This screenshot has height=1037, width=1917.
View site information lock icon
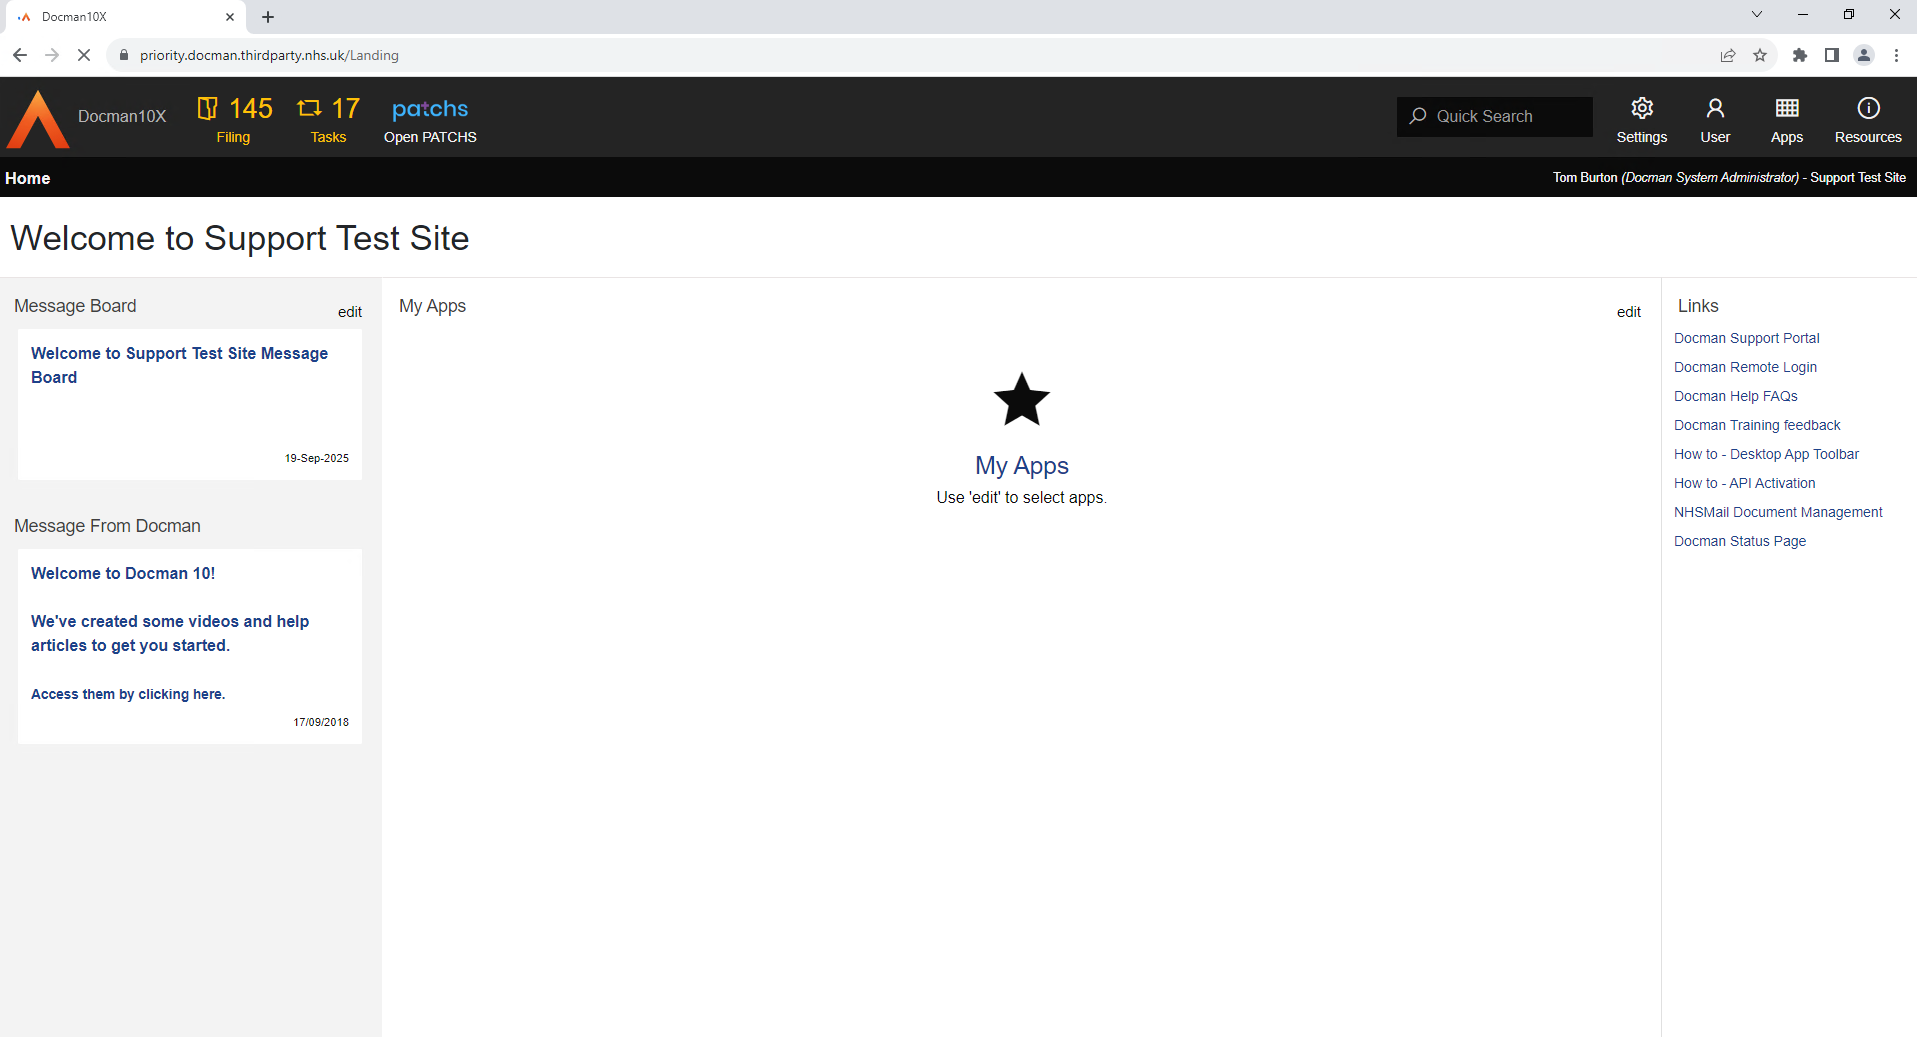click(124, 55)
